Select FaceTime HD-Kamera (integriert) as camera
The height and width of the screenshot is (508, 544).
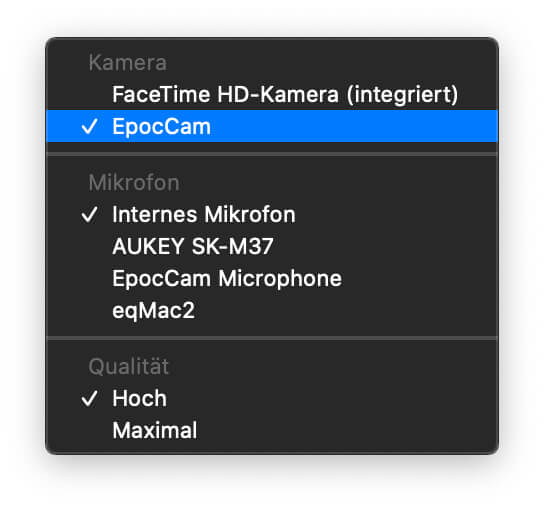(x=272, y=94)
